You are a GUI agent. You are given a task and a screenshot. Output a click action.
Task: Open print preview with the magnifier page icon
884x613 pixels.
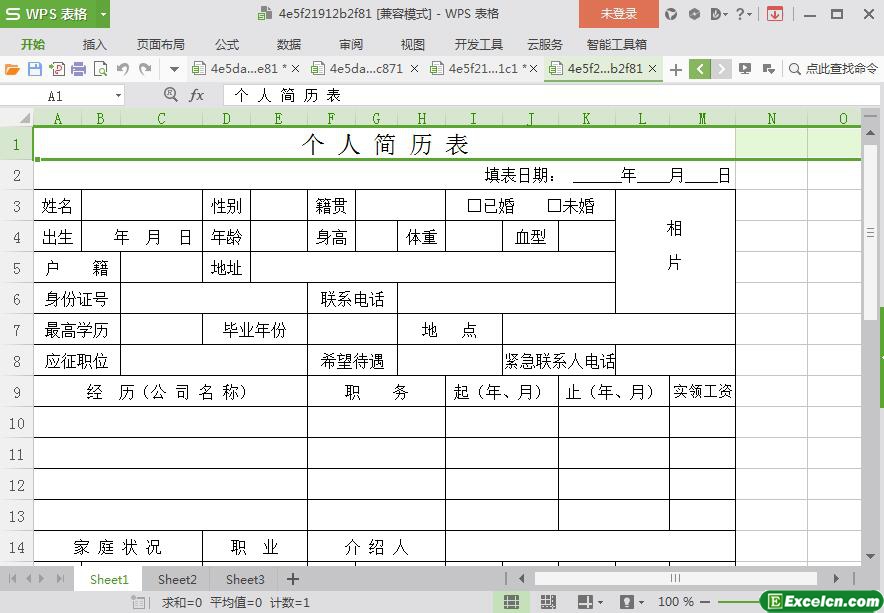pos(100,69)
